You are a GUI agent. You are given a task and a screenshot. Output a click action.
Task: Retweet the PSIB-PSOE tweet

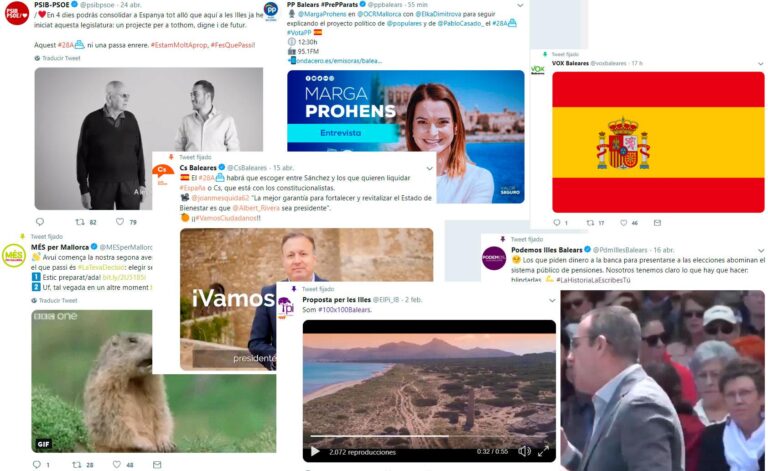point(80,222)
